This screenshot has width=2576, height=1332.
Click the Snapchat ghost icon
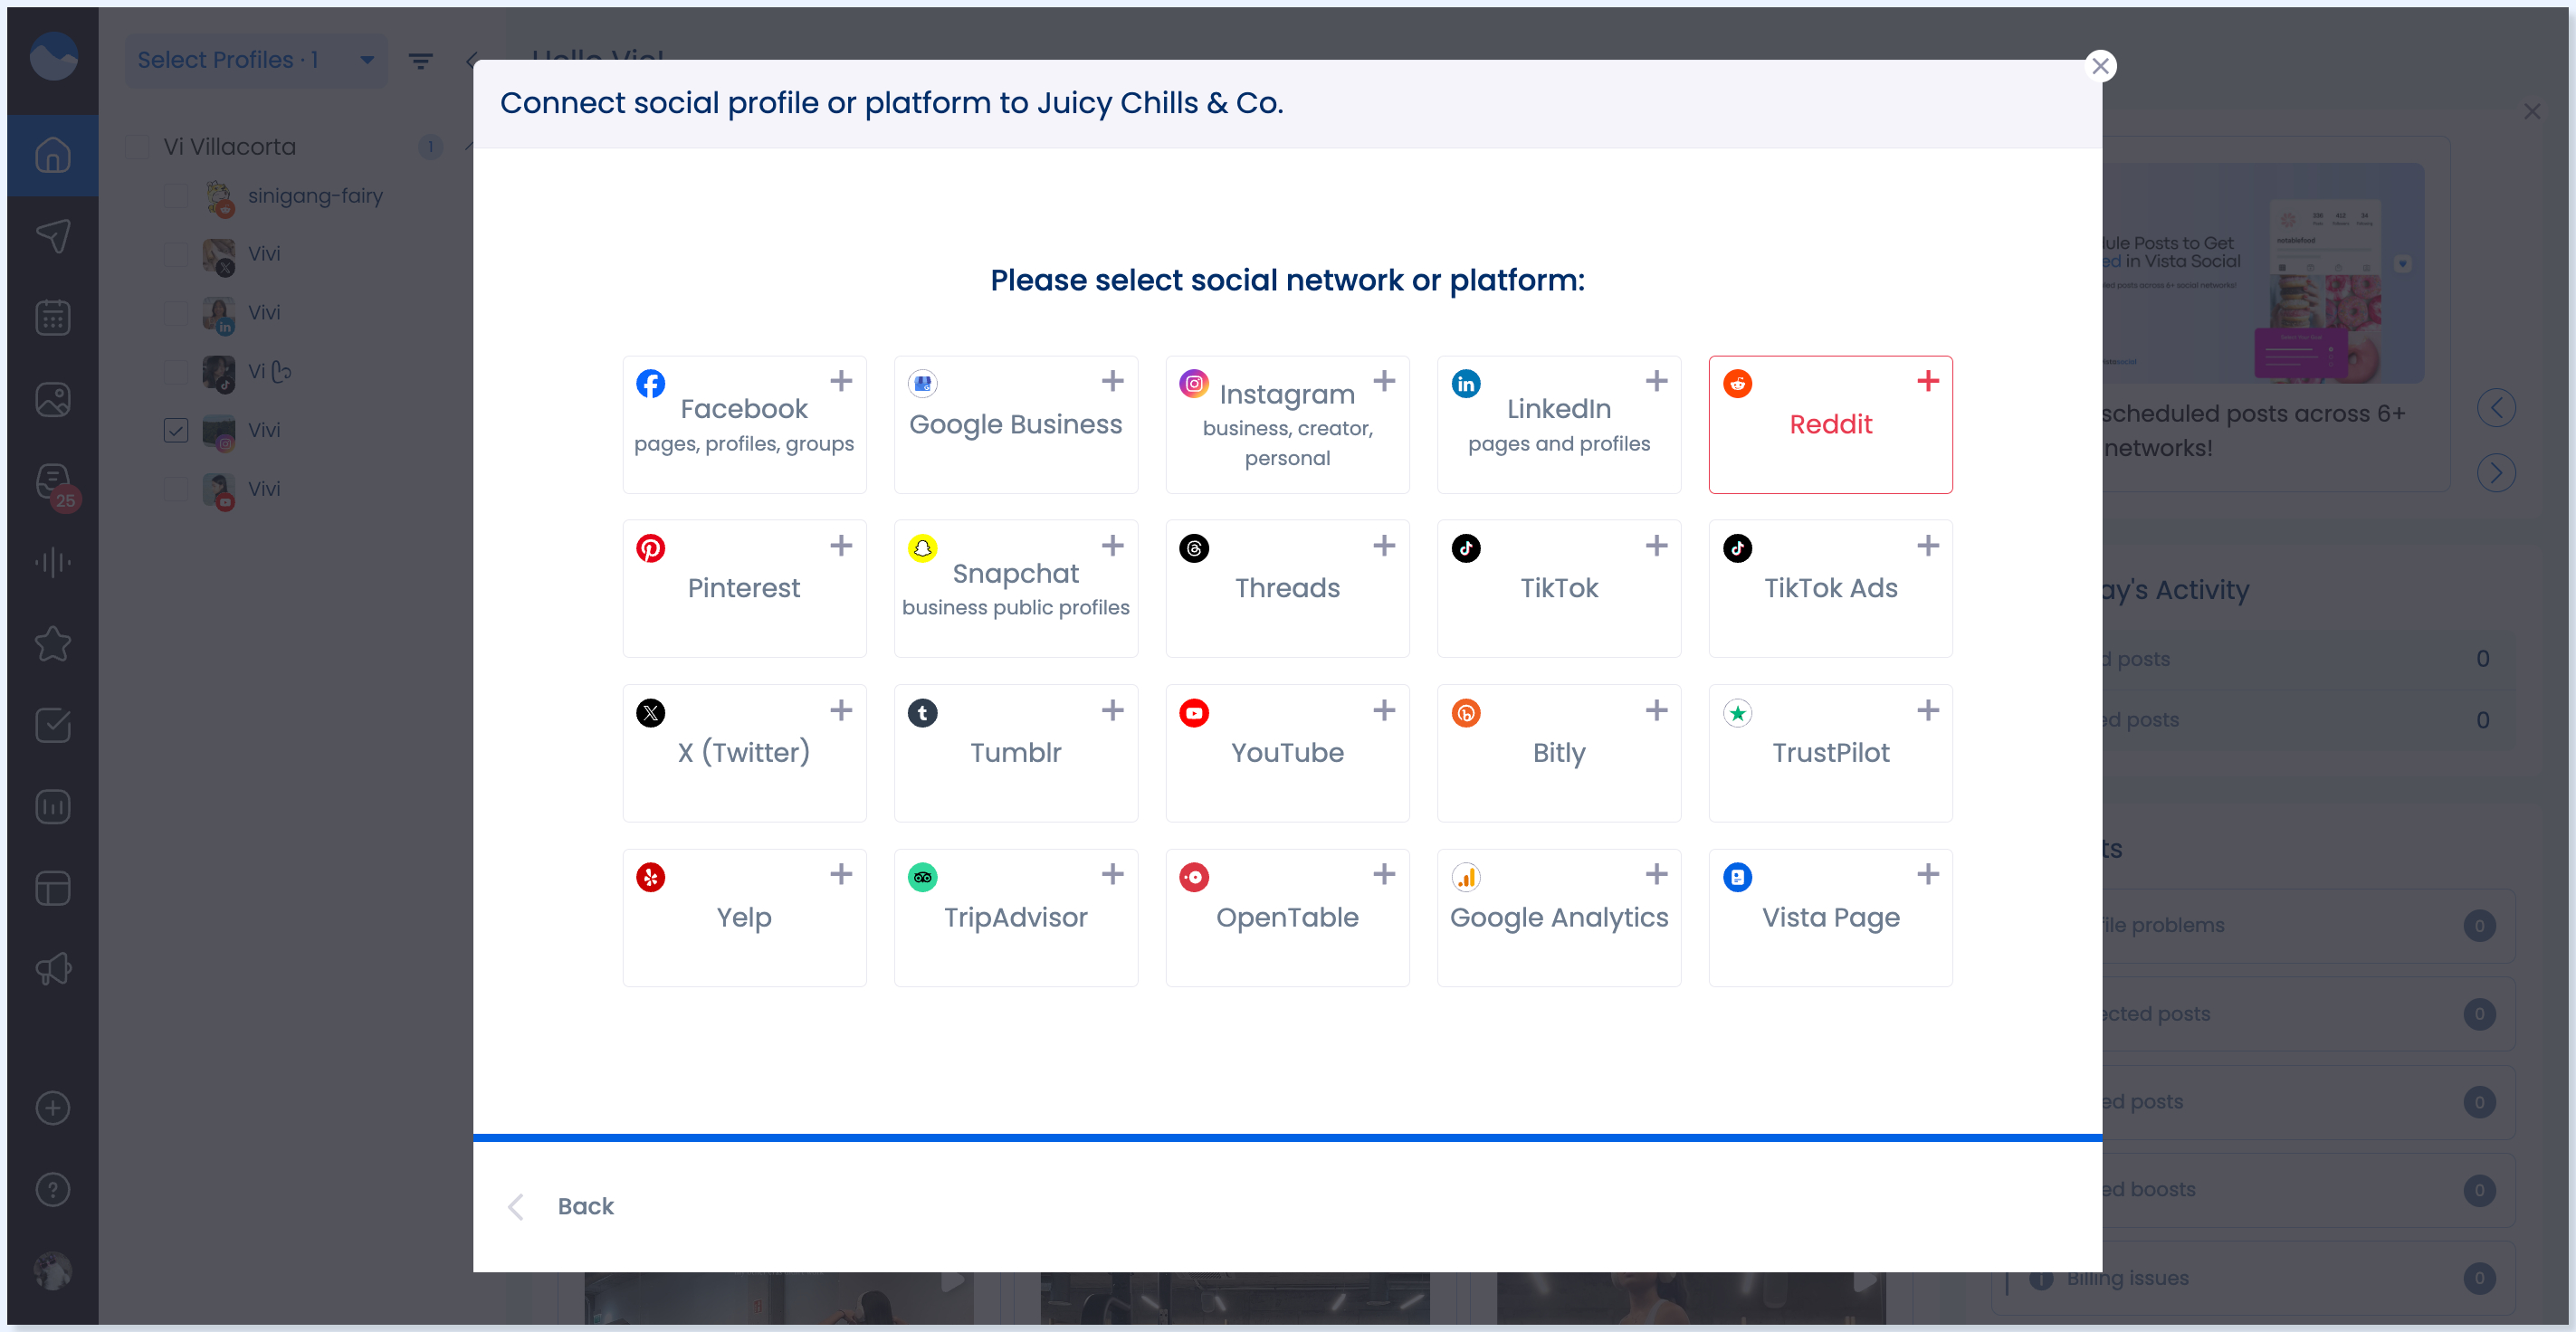[923, 548]
